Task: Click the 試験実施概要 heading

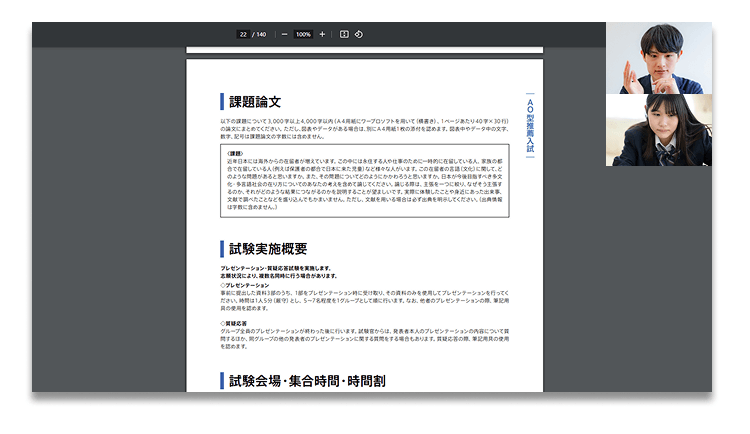Action: (x=267, y=249)
